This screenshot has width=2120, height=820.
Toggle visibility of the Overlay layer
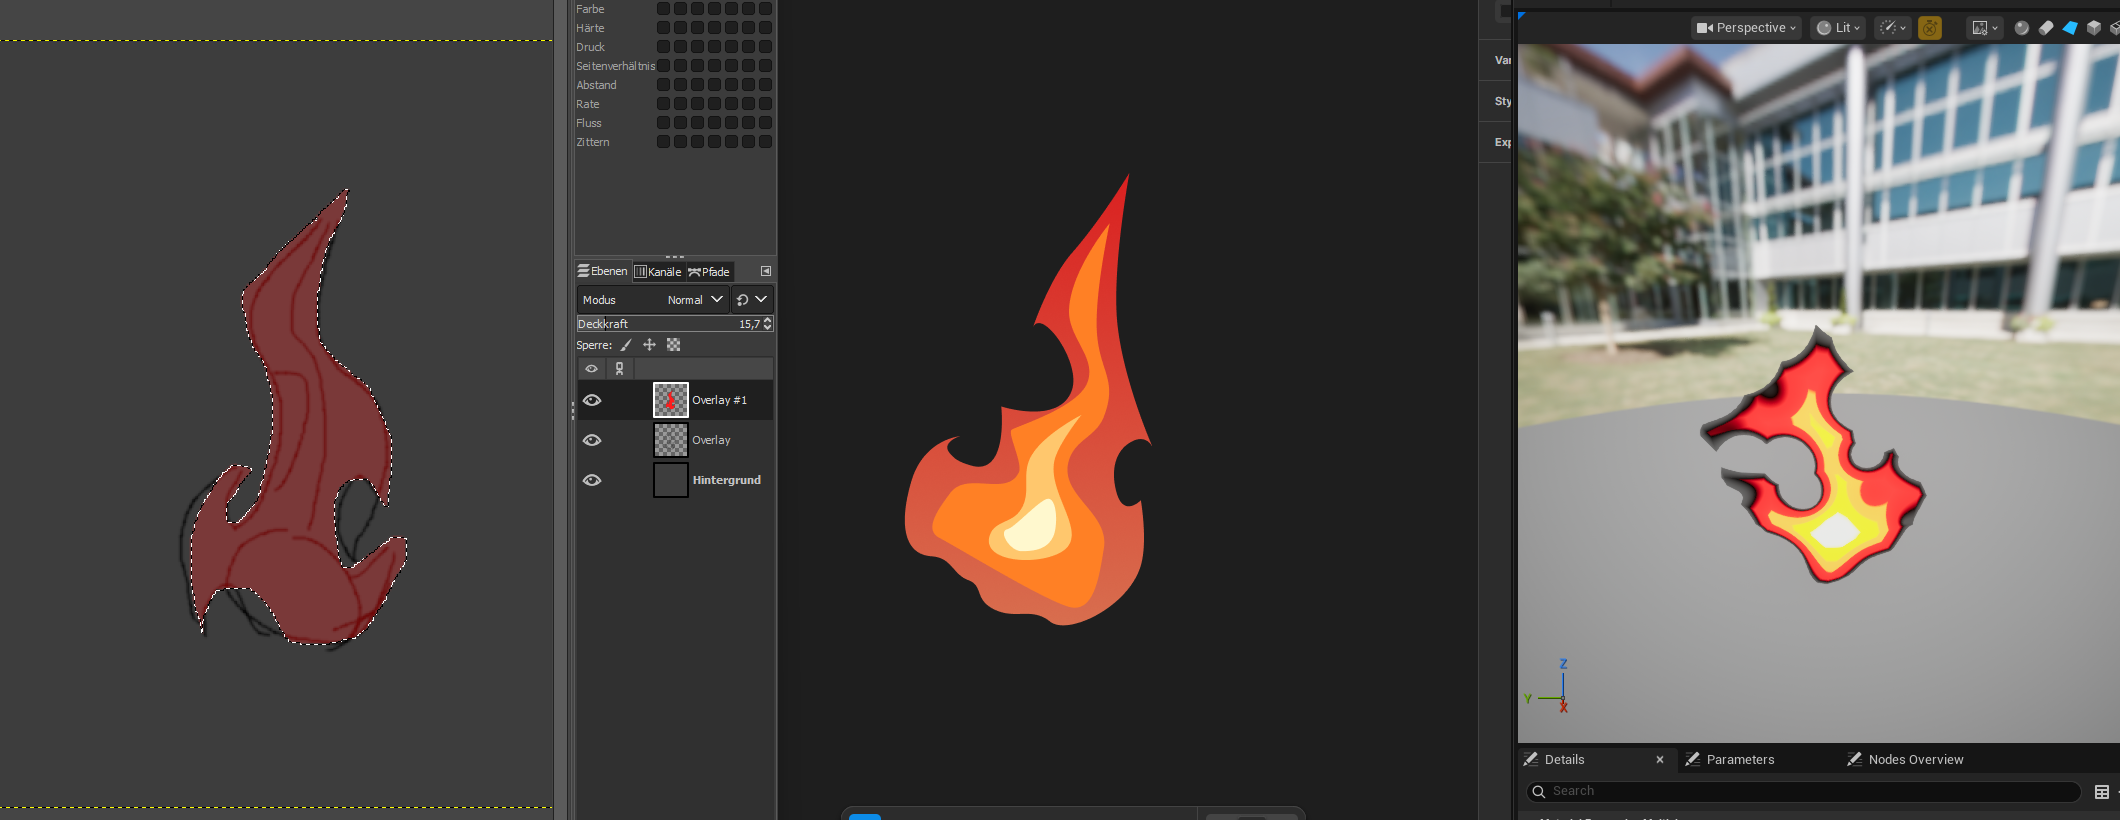click(x=592, y=440)
